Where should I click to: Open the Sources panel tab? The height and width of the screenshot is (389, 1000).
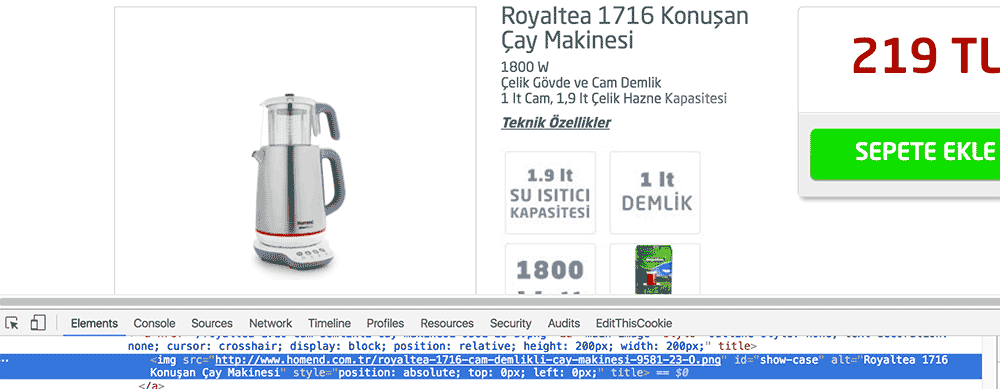(212, 323)
